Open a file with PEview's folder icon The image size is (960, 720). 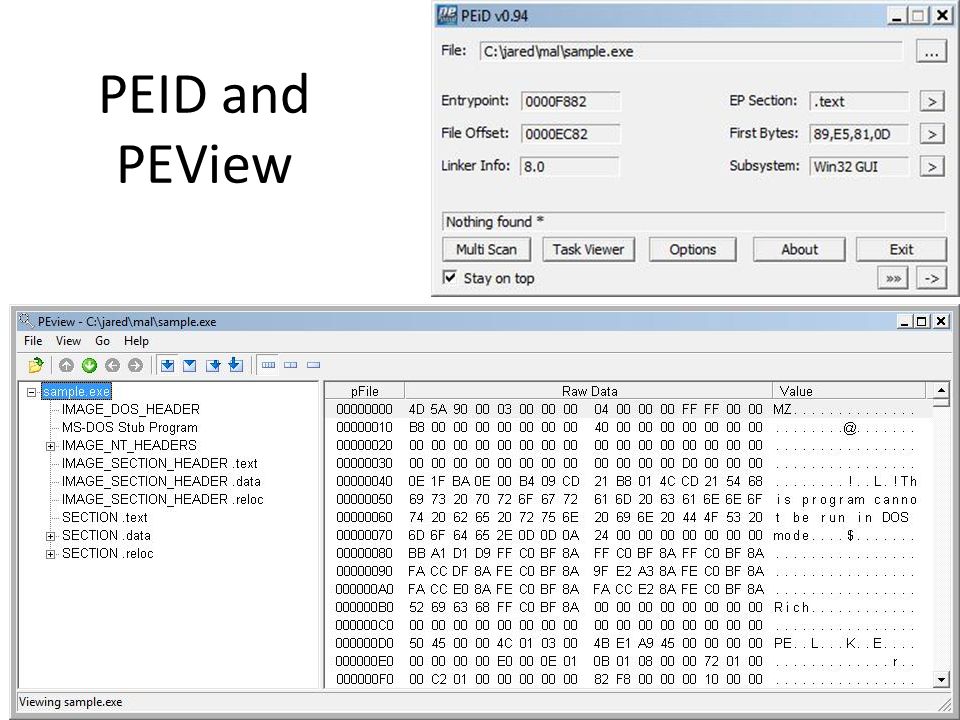36,365
